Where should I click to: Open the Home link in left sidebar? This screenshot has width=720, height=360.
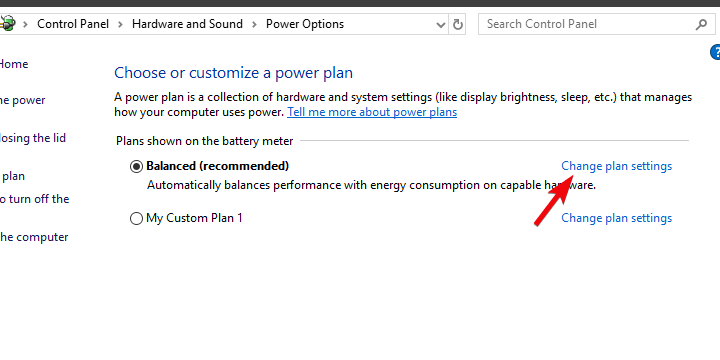click(13, 64)
